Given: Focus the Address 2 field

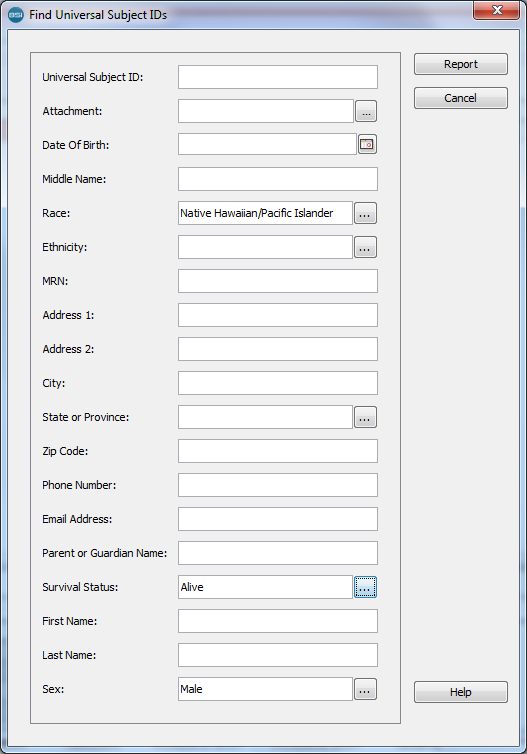Looking at the screenshot, I should tap(278, 349).
